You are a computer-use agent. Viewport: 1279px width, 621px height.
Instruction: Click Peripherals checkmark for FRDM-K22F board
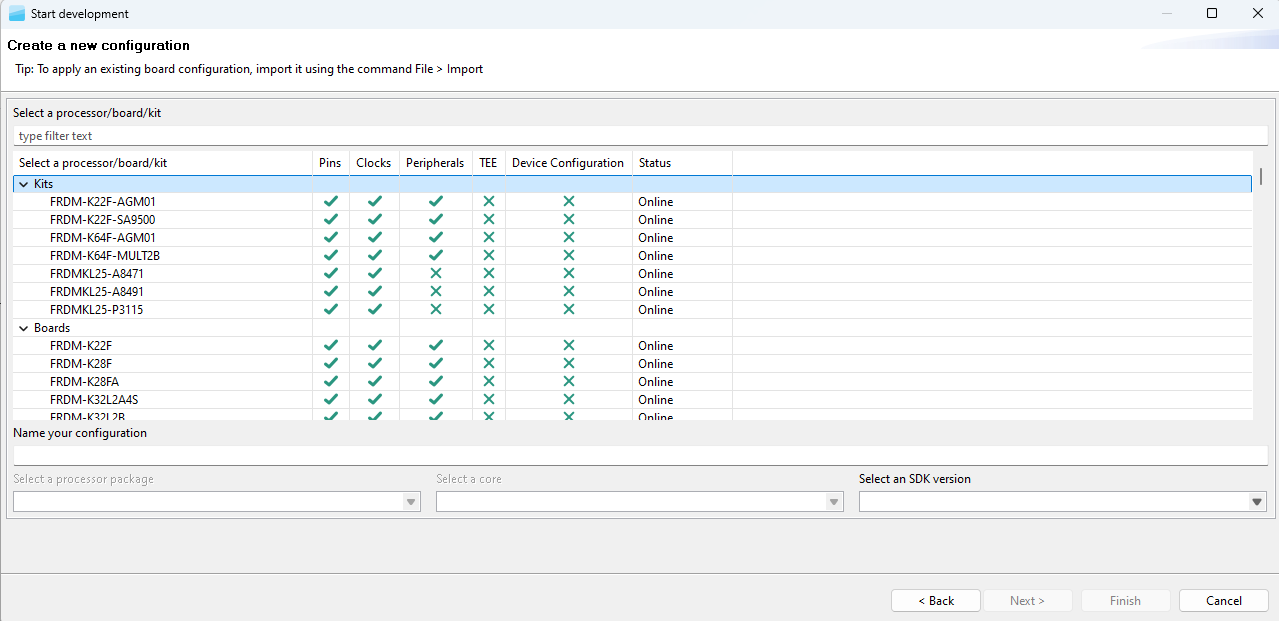(436, 345)
